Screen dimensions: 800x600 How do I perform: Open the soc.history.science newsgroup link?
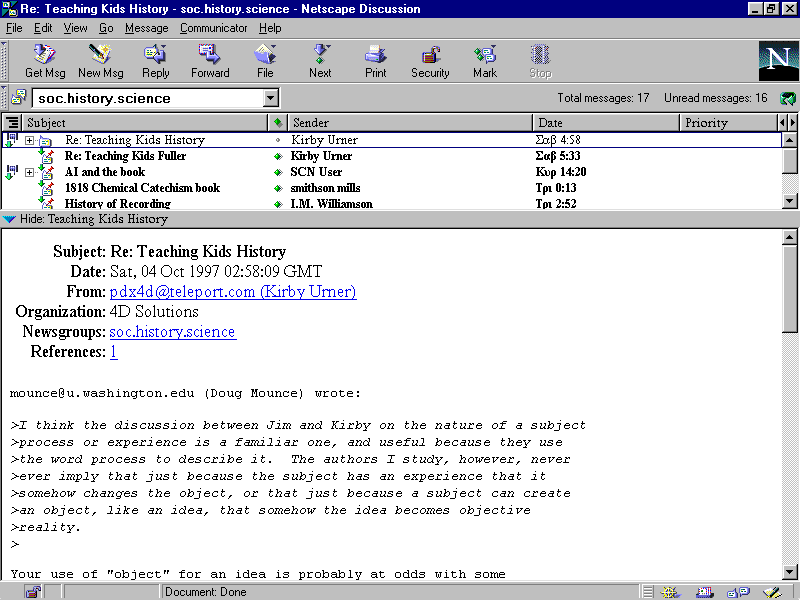(x=172, y=332)
